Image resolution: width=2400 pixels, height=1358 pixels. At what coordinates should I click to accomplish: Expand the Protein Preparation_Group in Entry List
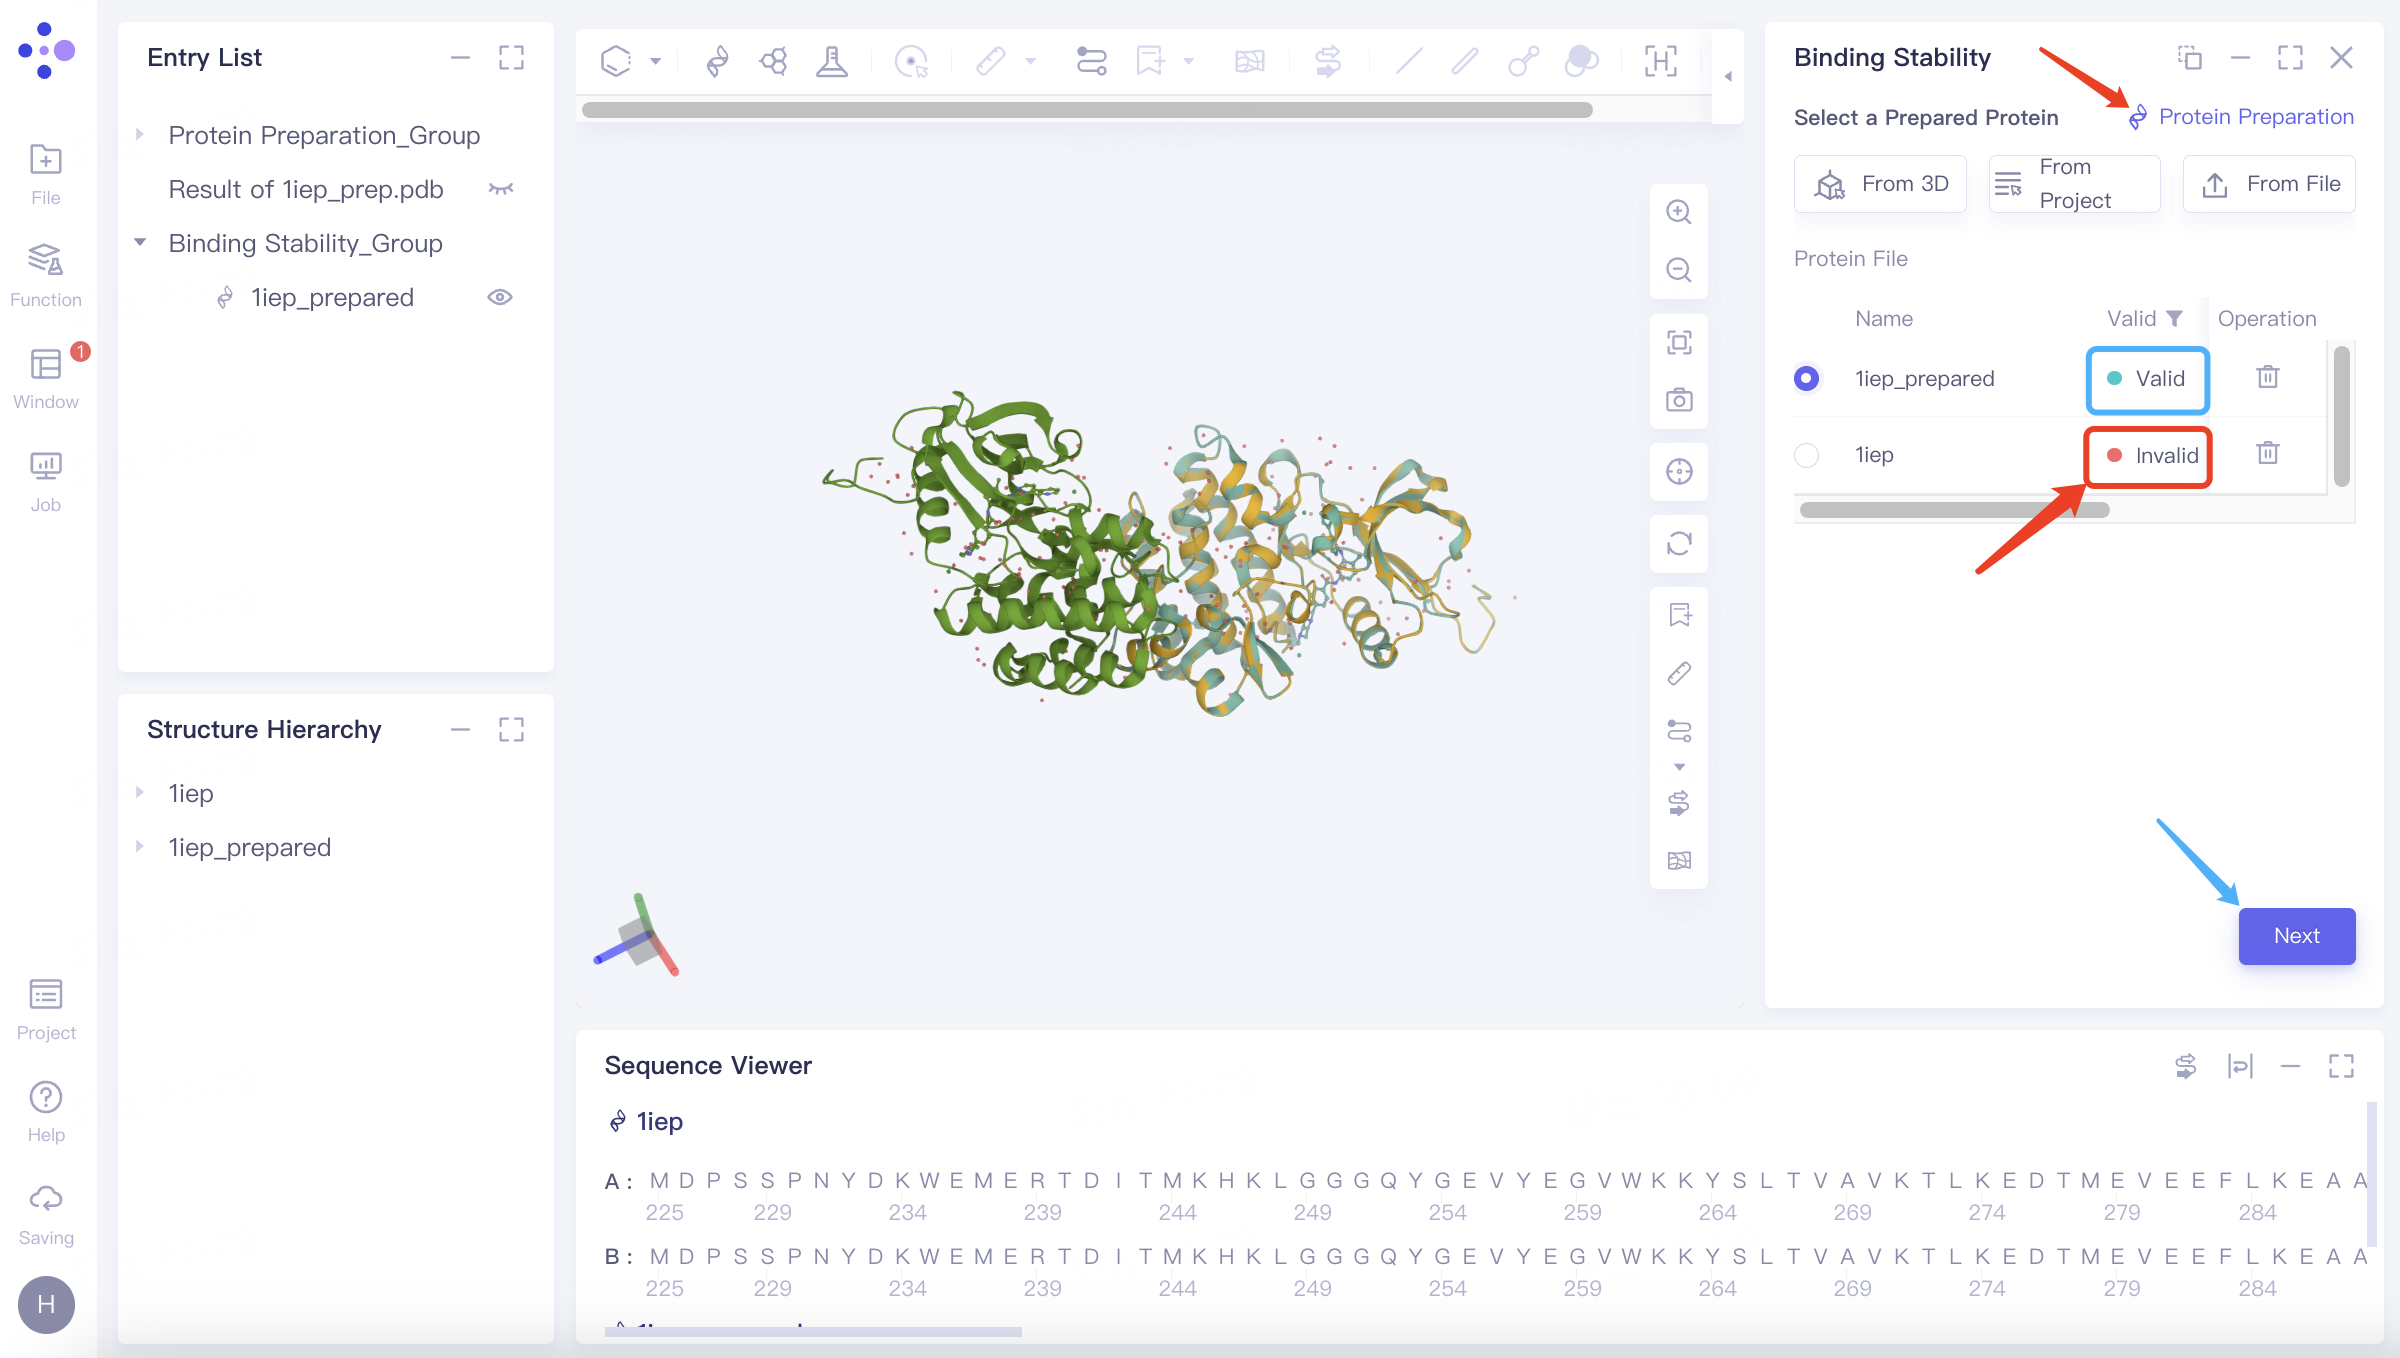(139, 134)
